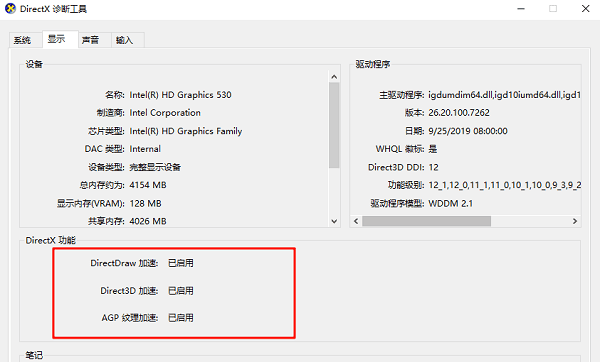600x362 pixels.
Task: Click the Direct3D 加速 status 已启用
Action: point(181,290)
